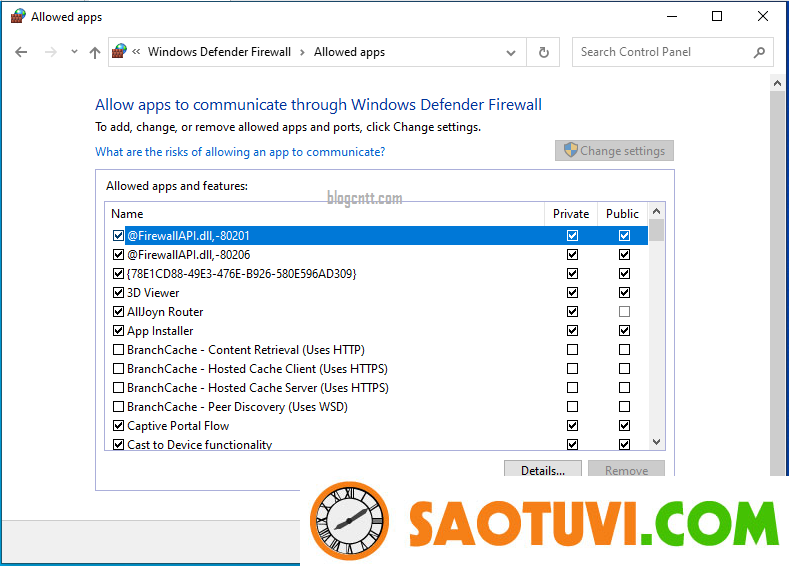Select Allowed apps breadcrumb segment

349,52
